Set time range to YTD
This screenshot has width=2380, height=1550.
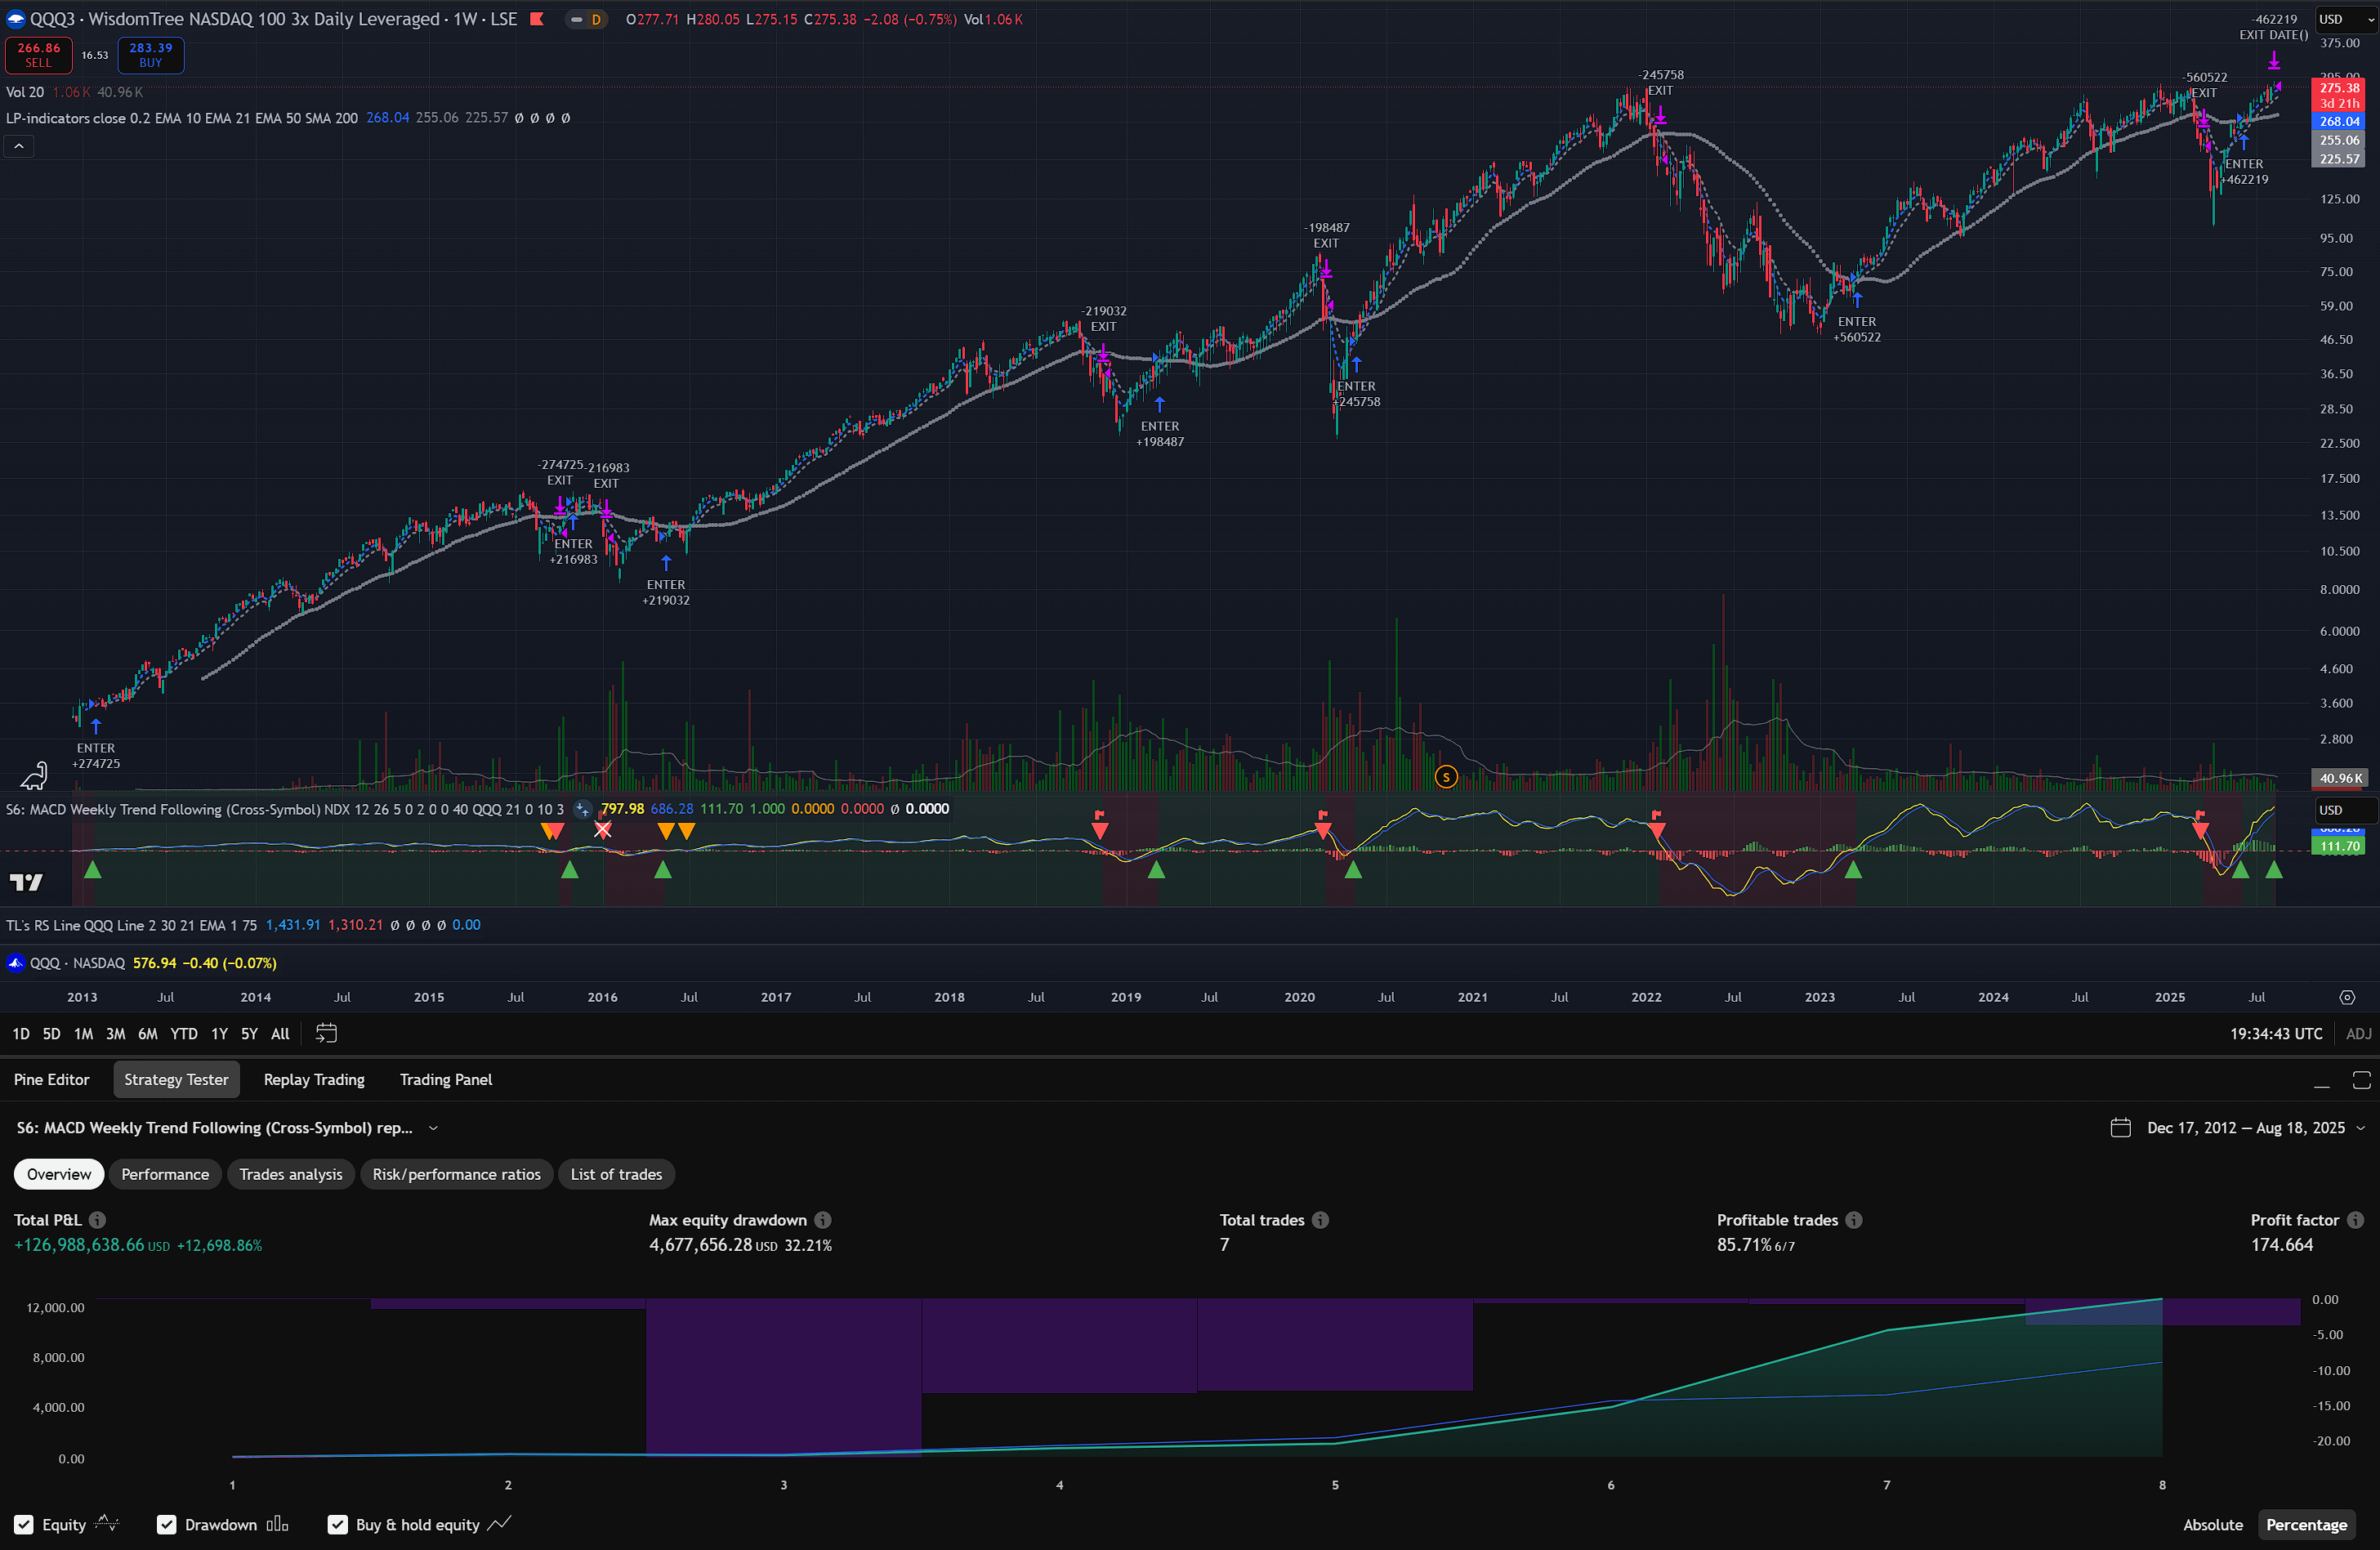coord(184,1033)
